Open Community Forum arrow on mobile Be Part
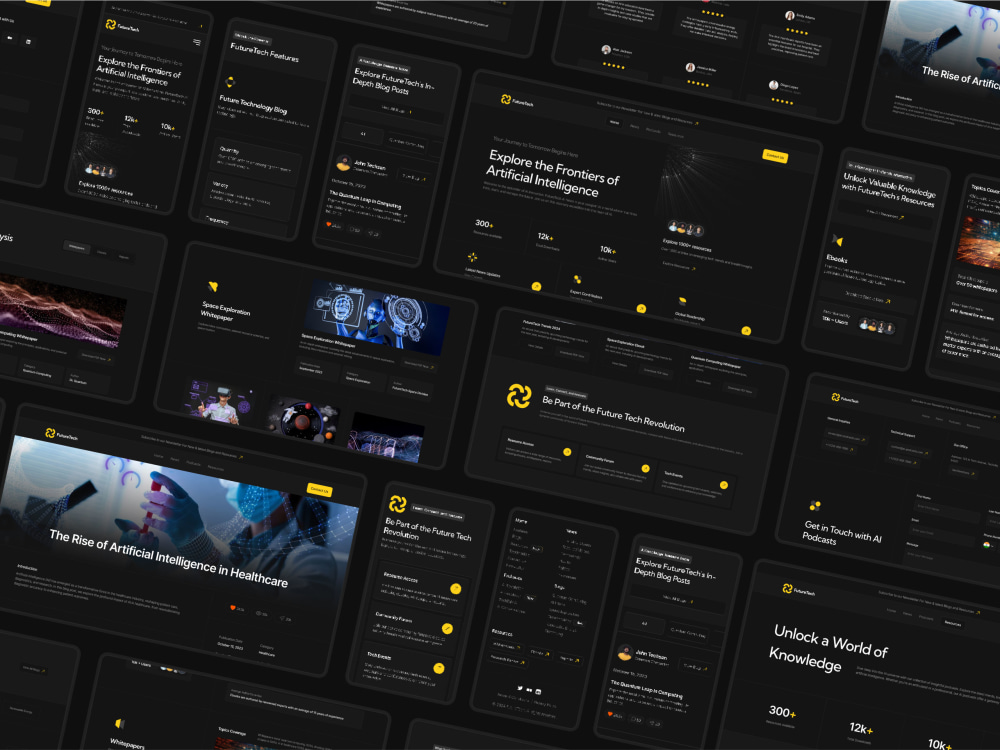Image resolution: width=1000 pixels, height=750 pixels. pyautogui.click(x=447, y=628)
